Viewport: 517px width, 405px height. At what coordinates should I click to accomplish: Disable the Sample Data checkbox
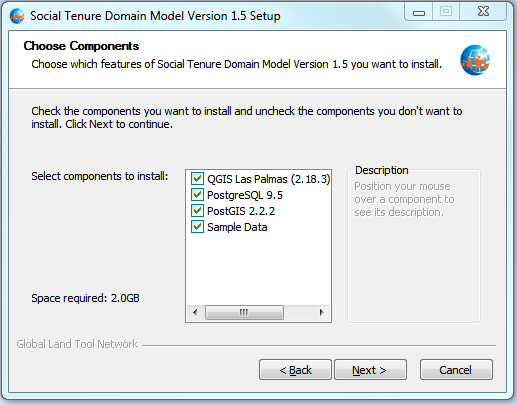[197, 227]
